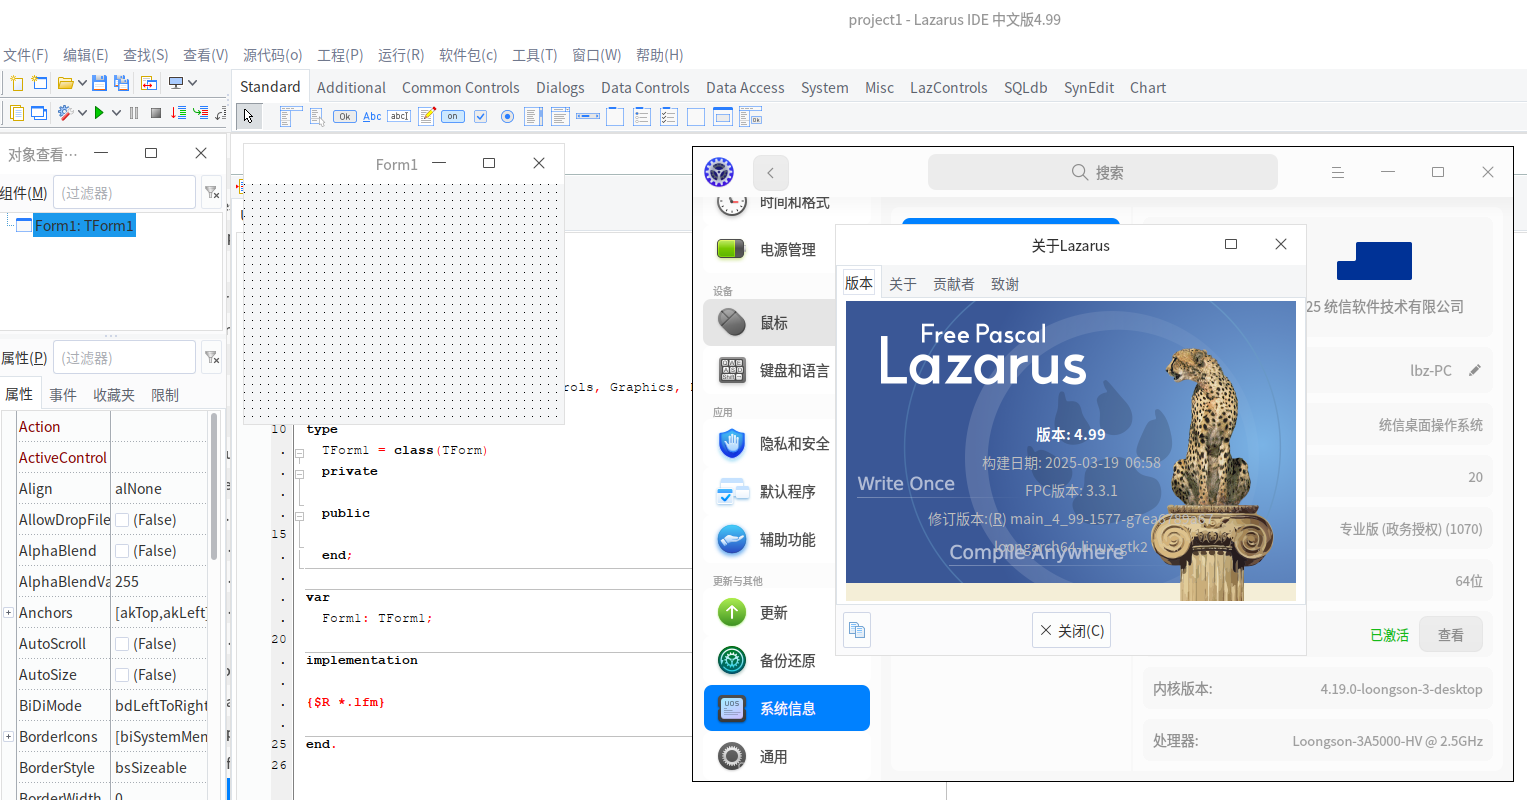Click pencil edit icon beside lbz-PC
This screenshot has width=1527, height=800.
[x=1474, y=370]
